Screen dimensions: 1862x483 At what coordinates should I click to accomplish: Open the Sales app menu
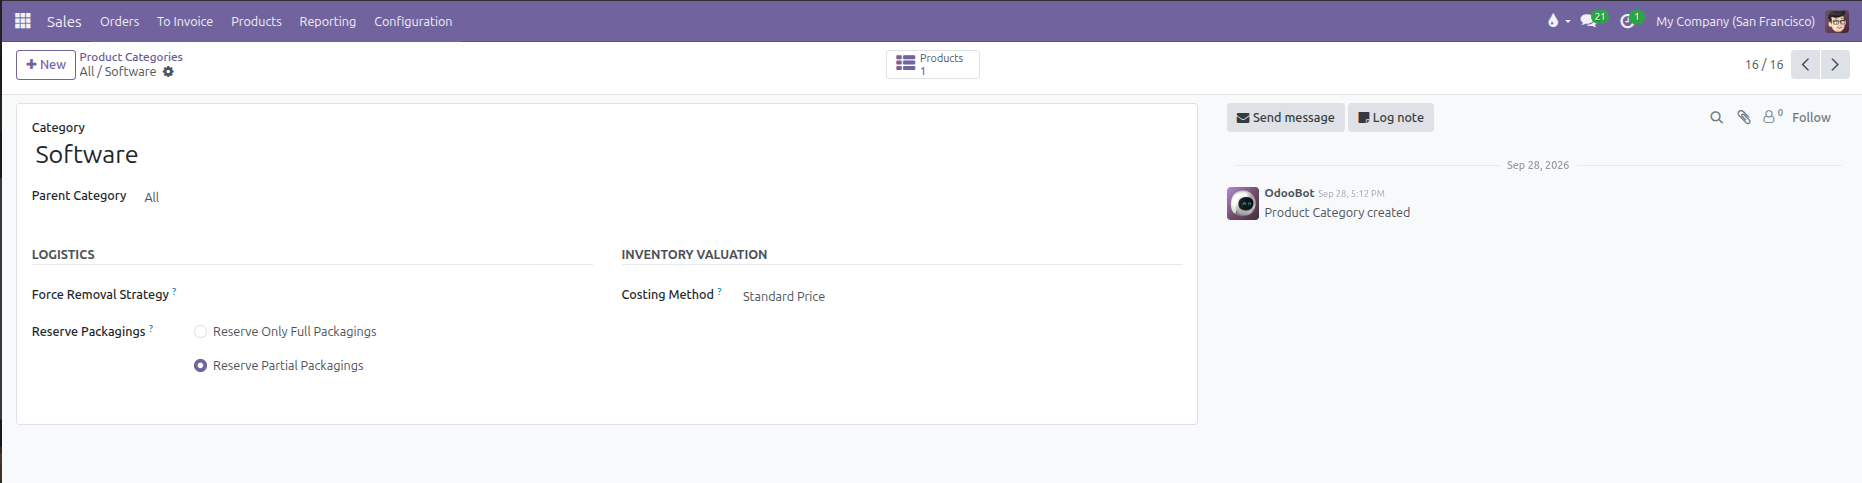[64, 21]
